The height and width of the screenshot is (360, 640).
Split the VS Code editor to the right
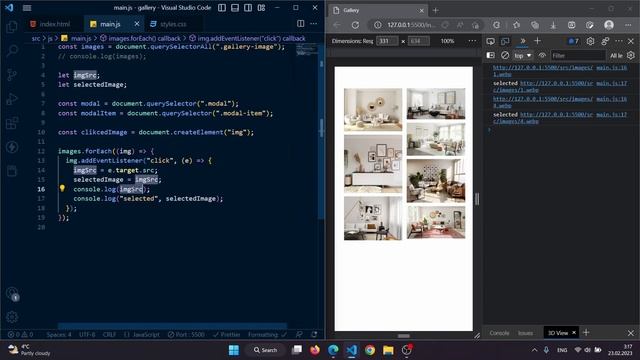300,24
